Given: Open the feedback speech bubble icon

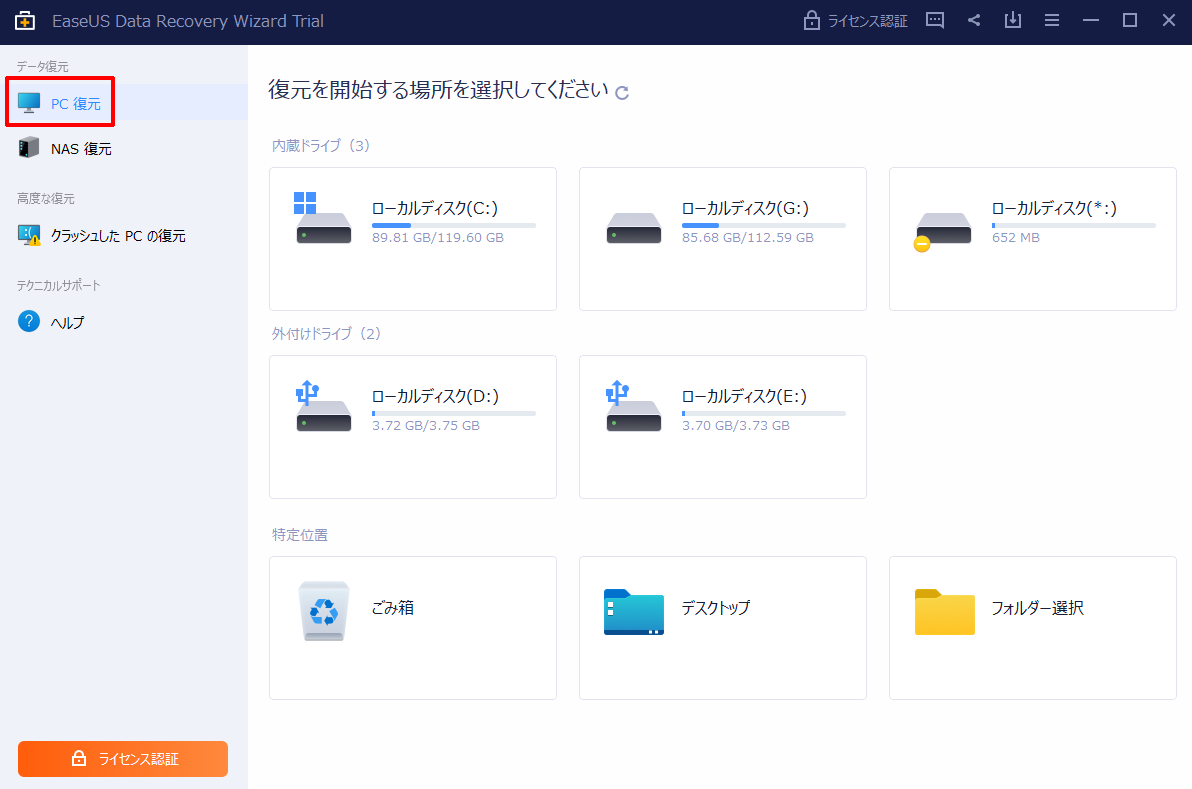Looking at the screenshot, I should (x=935, y=21).
